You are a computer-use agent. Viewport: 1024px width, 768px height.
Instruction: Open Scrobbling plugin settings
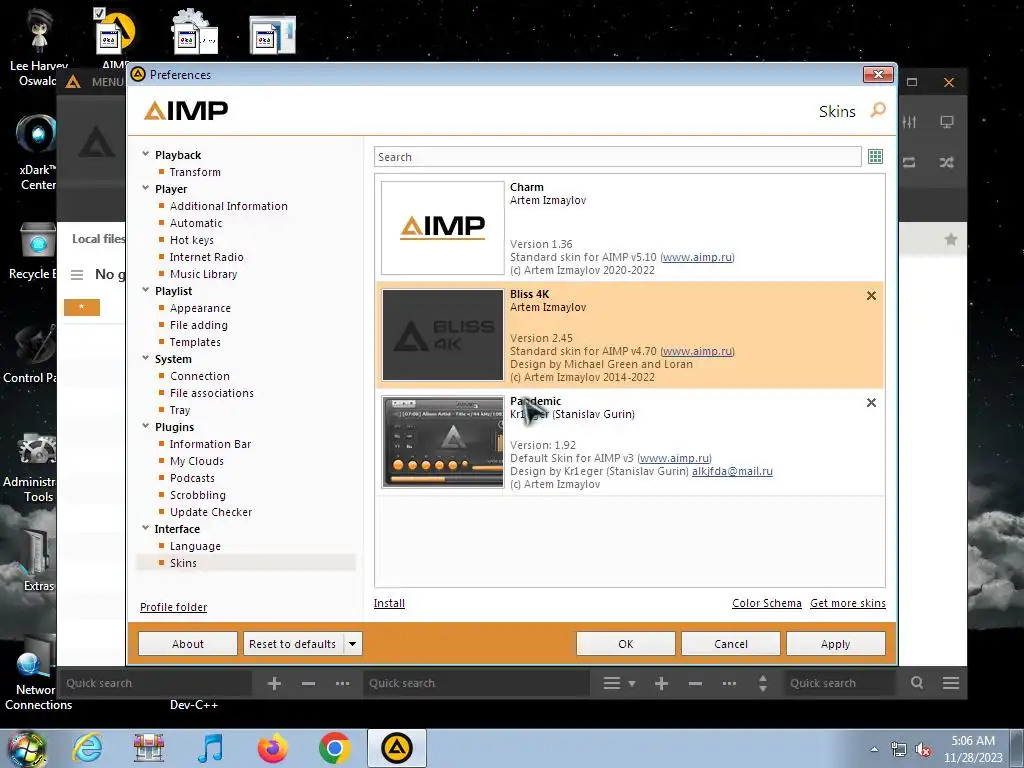click(198, 494)
